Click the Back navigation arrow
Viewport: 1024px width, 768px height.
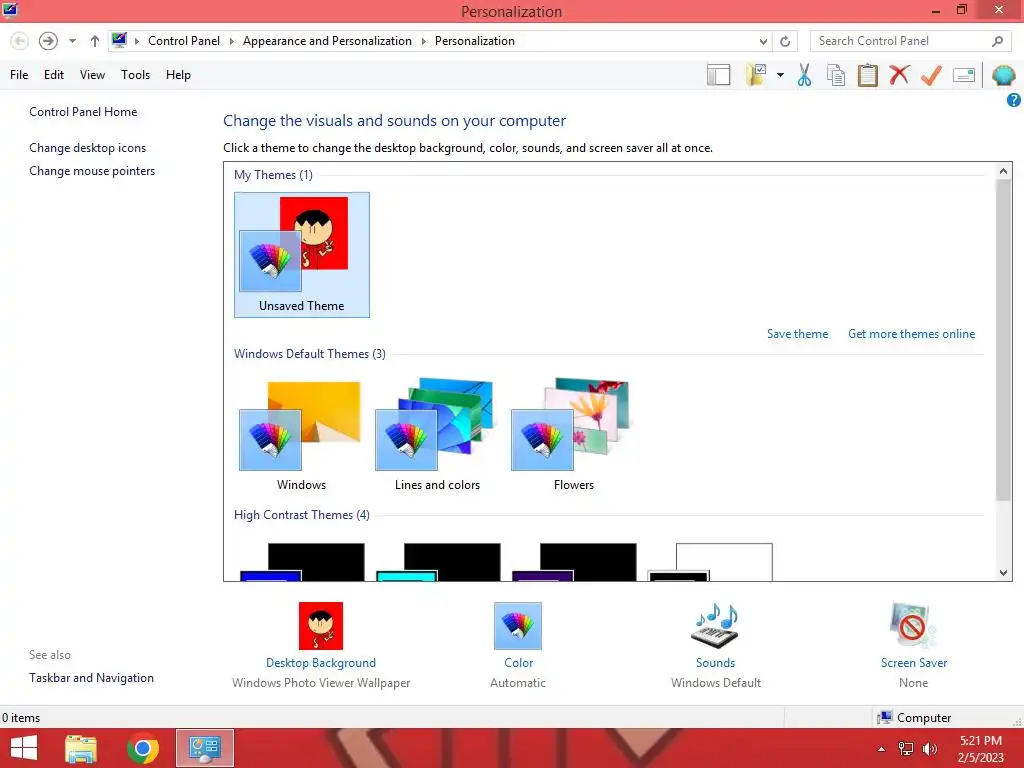(20, 41)
